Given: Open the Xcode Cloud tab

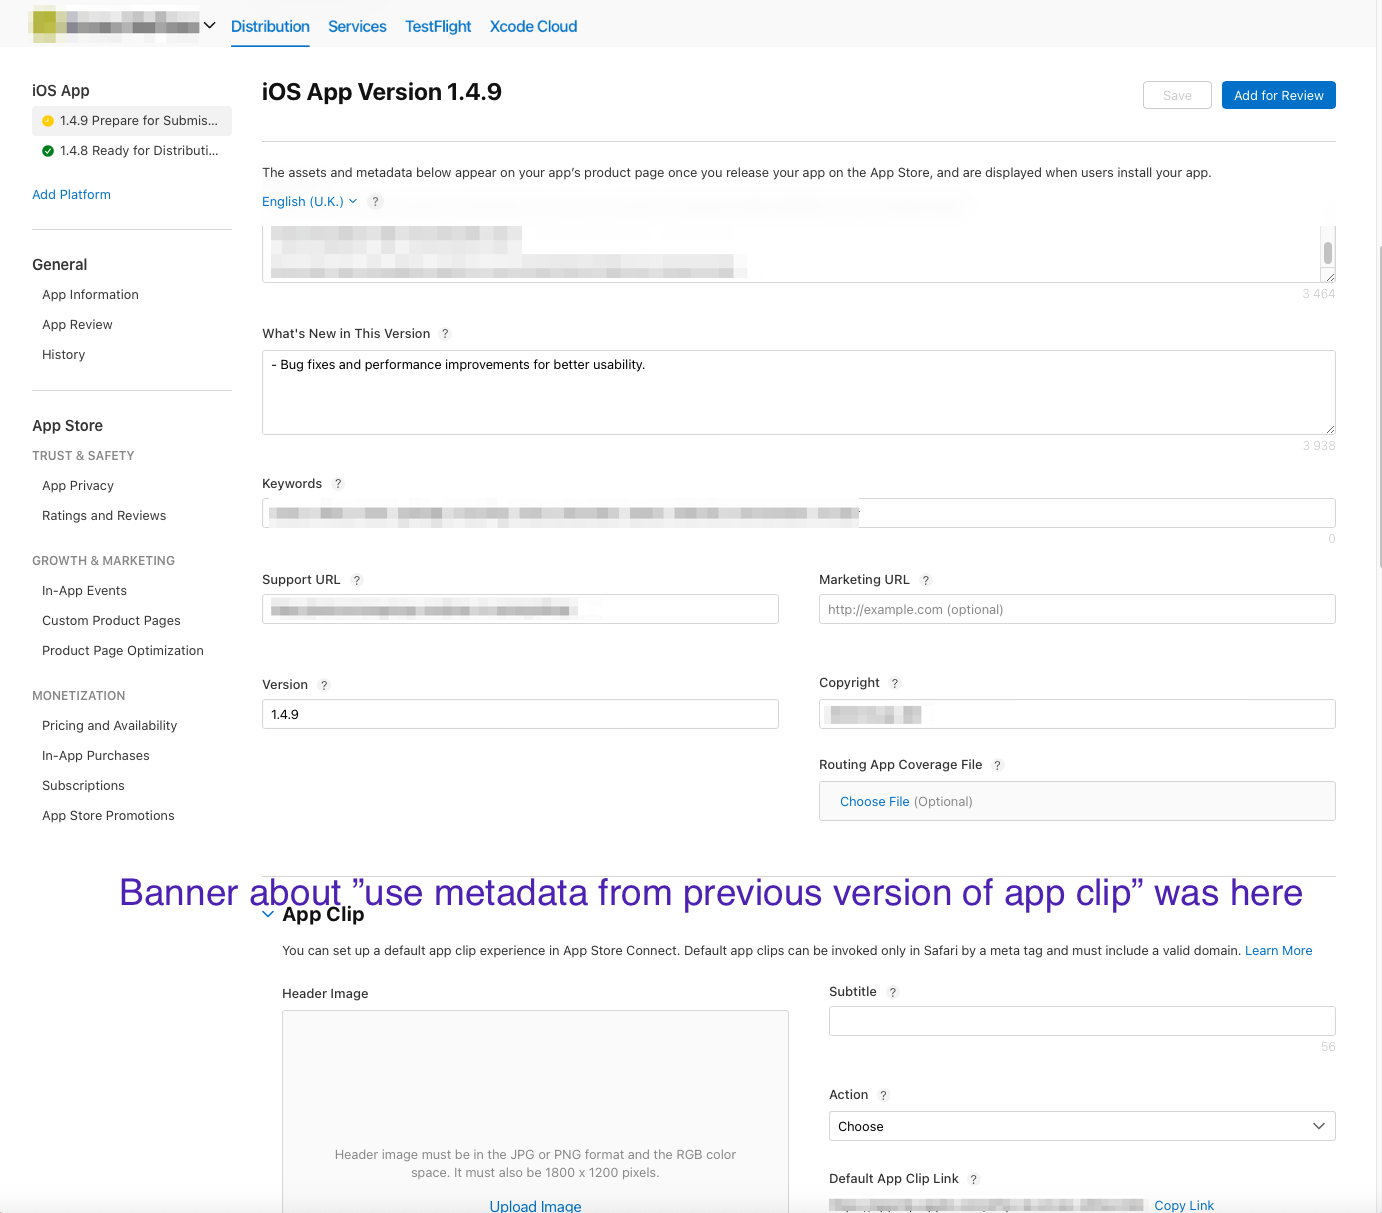Looking at the screenshot, I should coord(533,27).
